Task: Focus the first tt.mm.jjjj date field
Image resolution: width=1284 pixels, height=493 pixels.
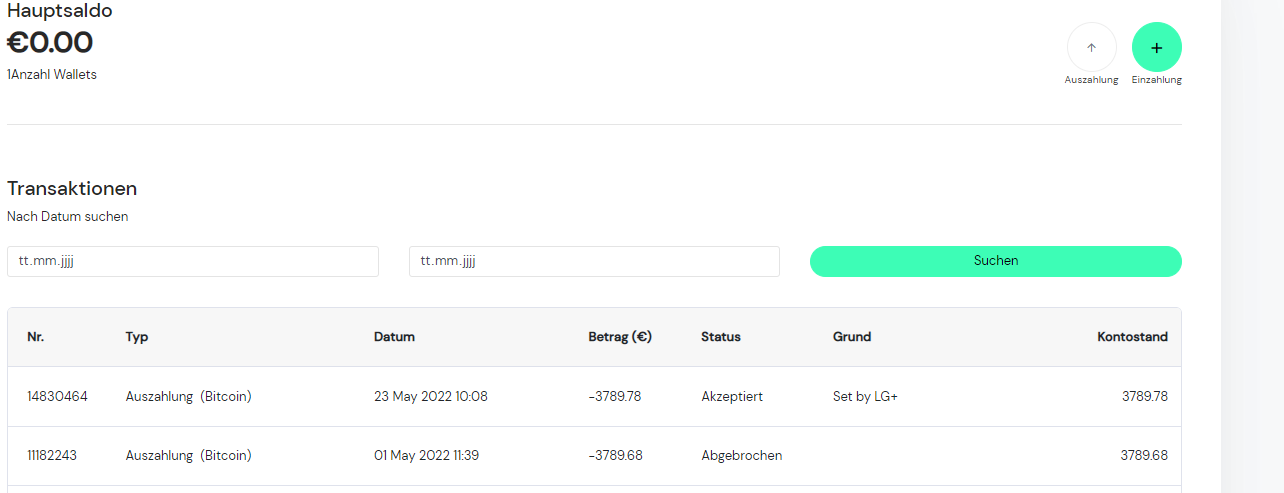Action: tap(193, 261)
